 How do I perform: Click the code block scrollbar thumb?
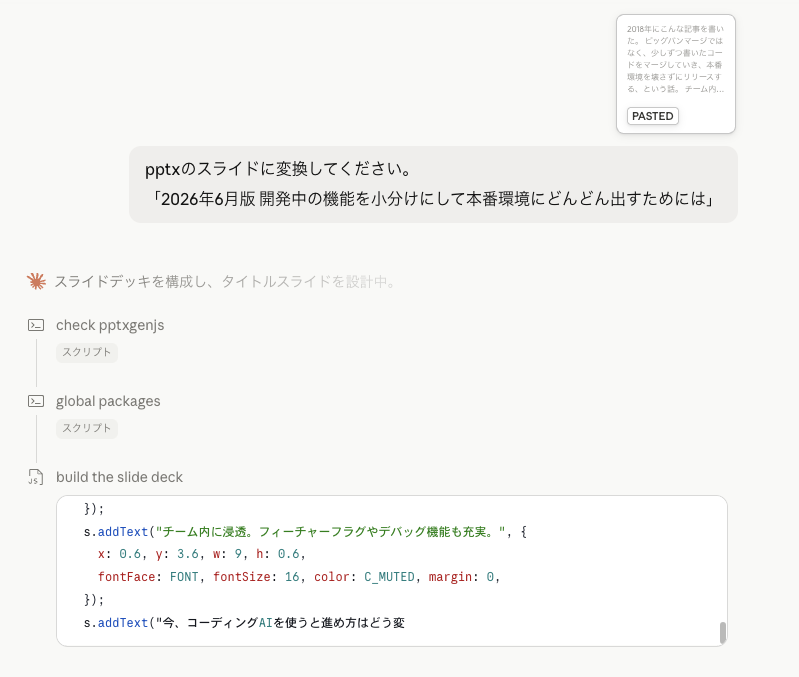tap(723, 633)
